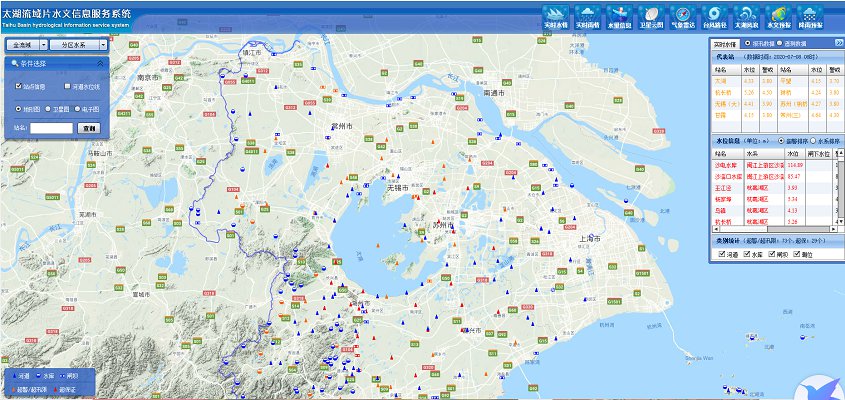
Task: Click the magnifier icon beside 条件选择
Action: pos(15,64)
